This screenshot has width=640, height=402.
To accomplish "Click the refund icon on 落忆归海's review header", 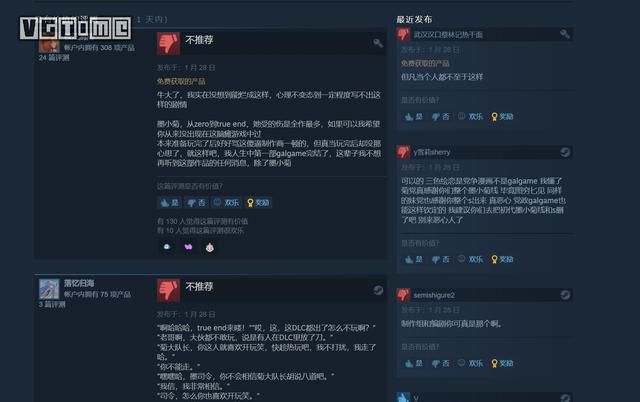I will pos(378,290).
